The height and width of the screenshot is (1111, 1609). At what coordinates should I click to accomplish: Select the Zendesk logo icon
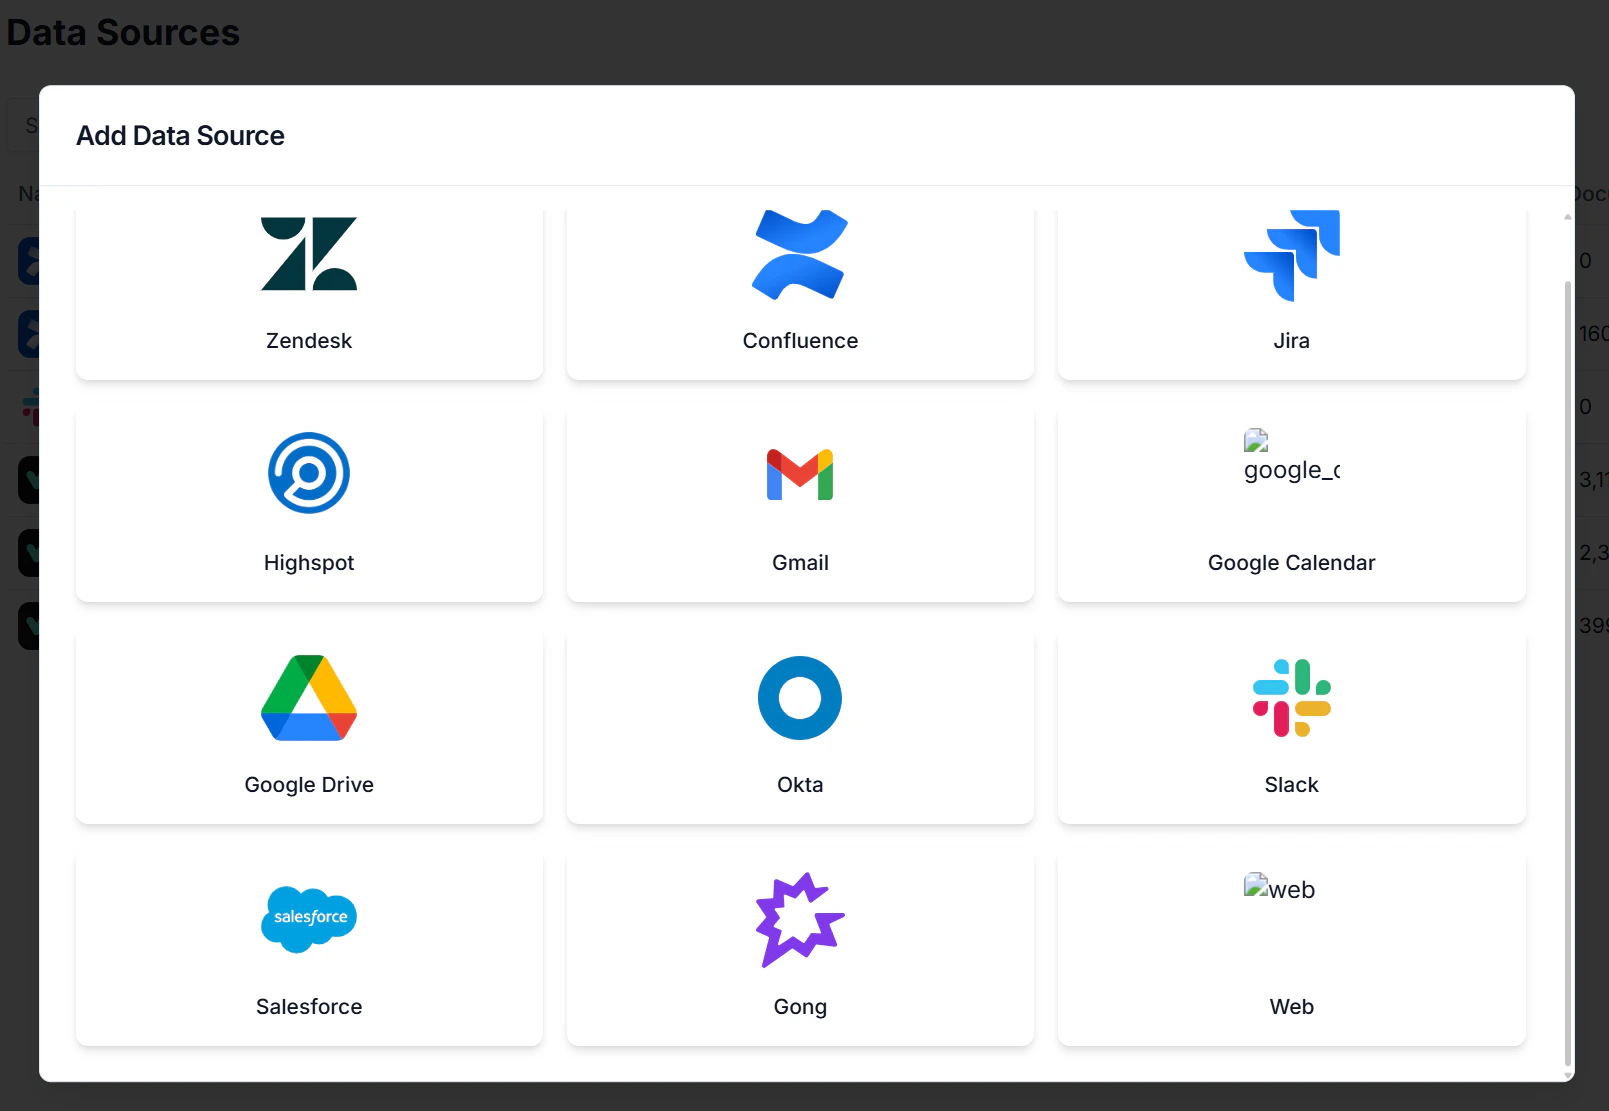[x=309, y=254]
